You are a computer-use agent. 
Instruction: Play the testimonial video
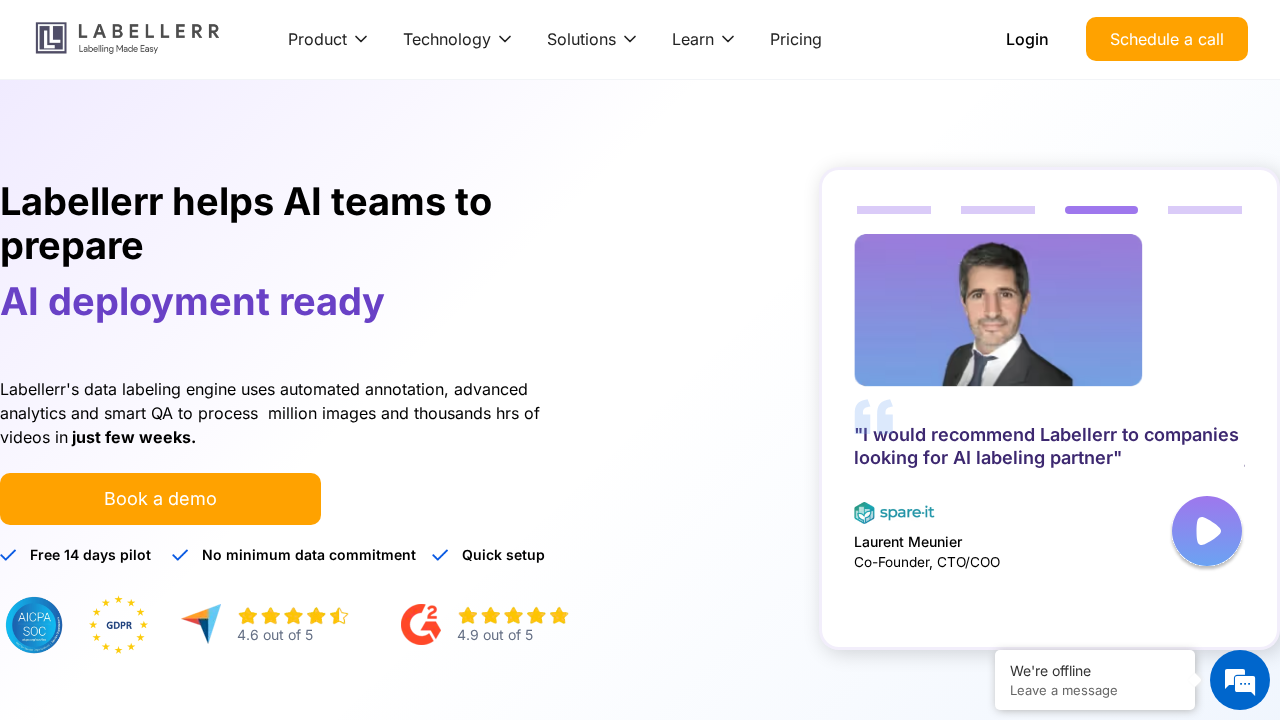point(1207,531)
